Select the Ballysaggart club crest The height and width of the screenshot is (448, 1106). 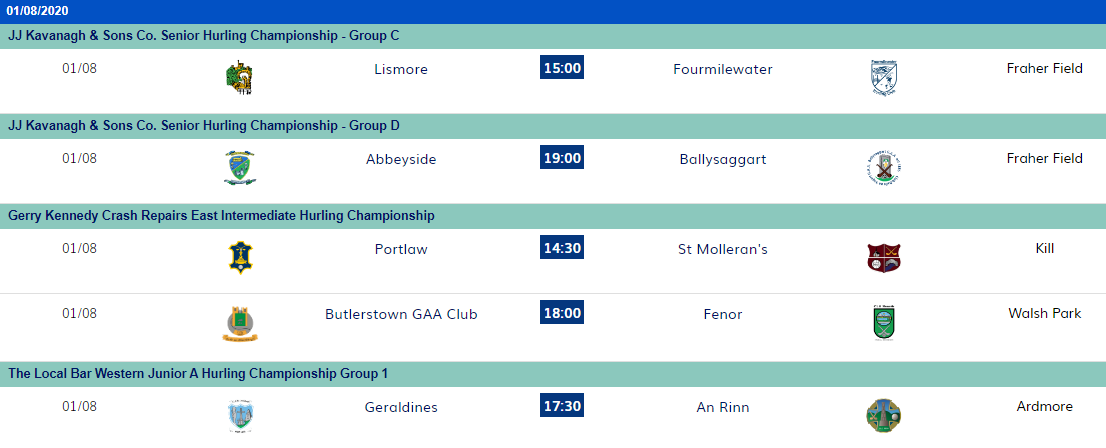point(883,167)
